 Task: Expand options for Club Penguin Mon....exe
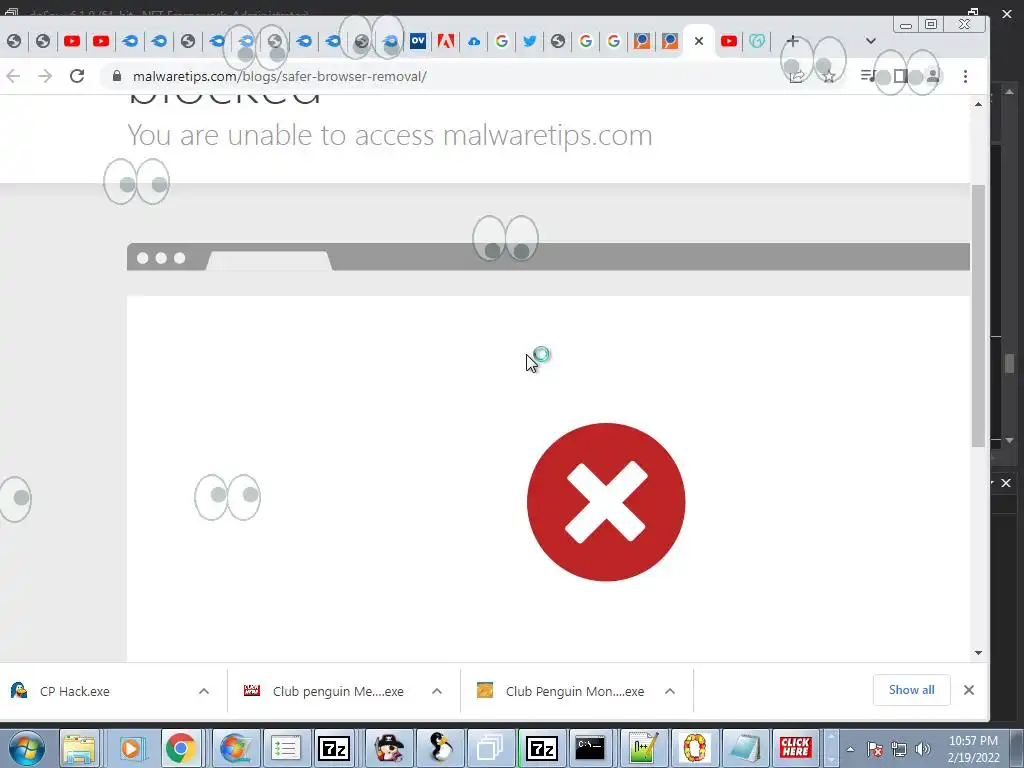[x=670, y=691]
